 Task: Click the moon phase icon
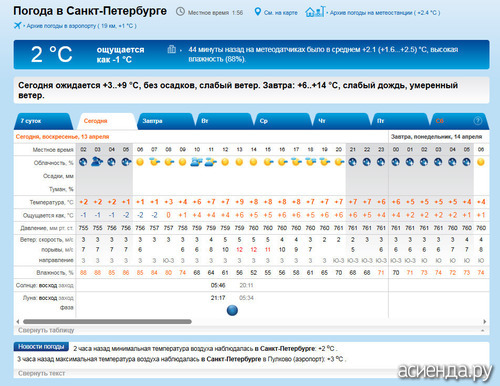click(232, 310)
